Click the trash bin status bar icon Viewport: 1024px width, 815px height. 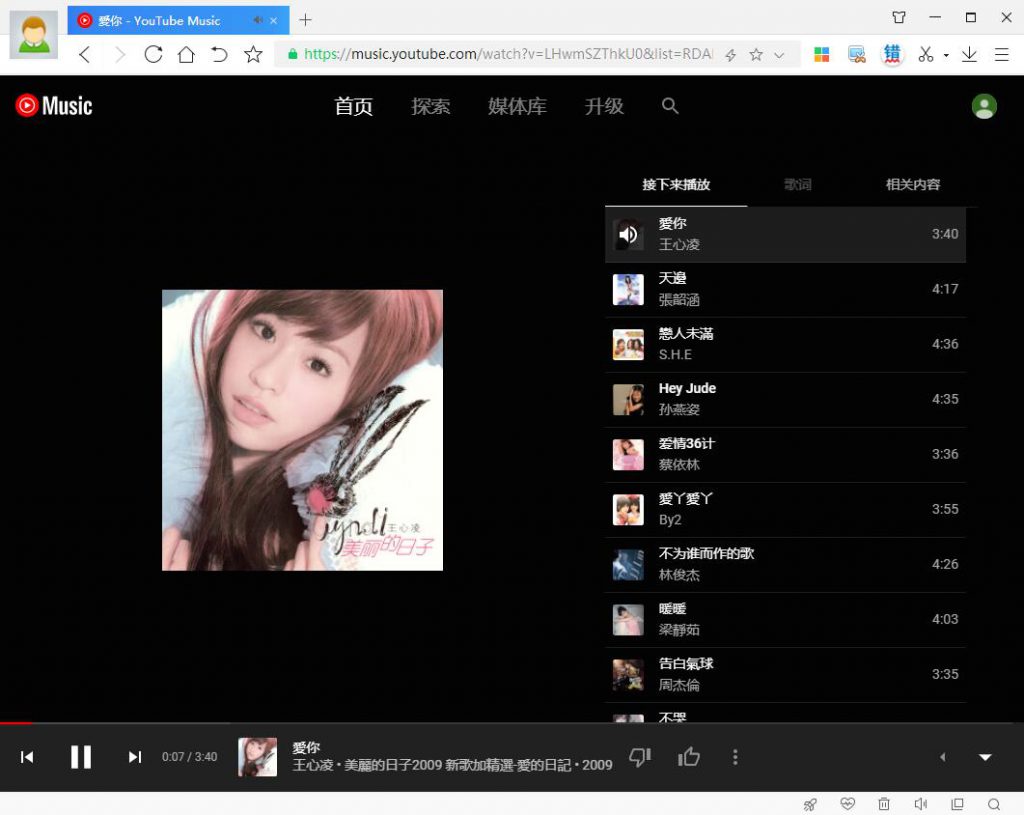click(x=884, y=804)
